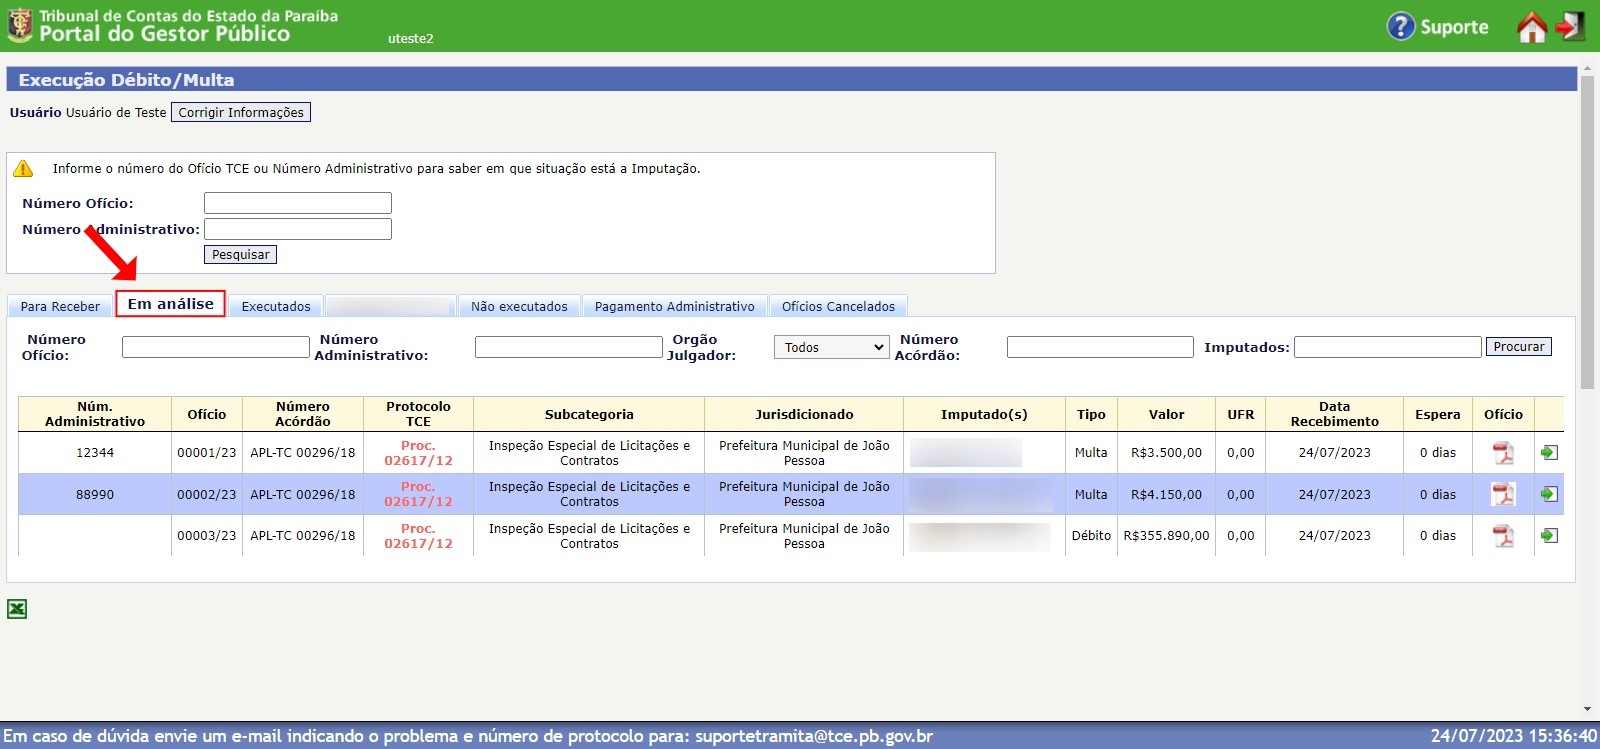Screen dimensions: 1600x749
Task: Click the Procurar button
Action: pos(1519,347)
